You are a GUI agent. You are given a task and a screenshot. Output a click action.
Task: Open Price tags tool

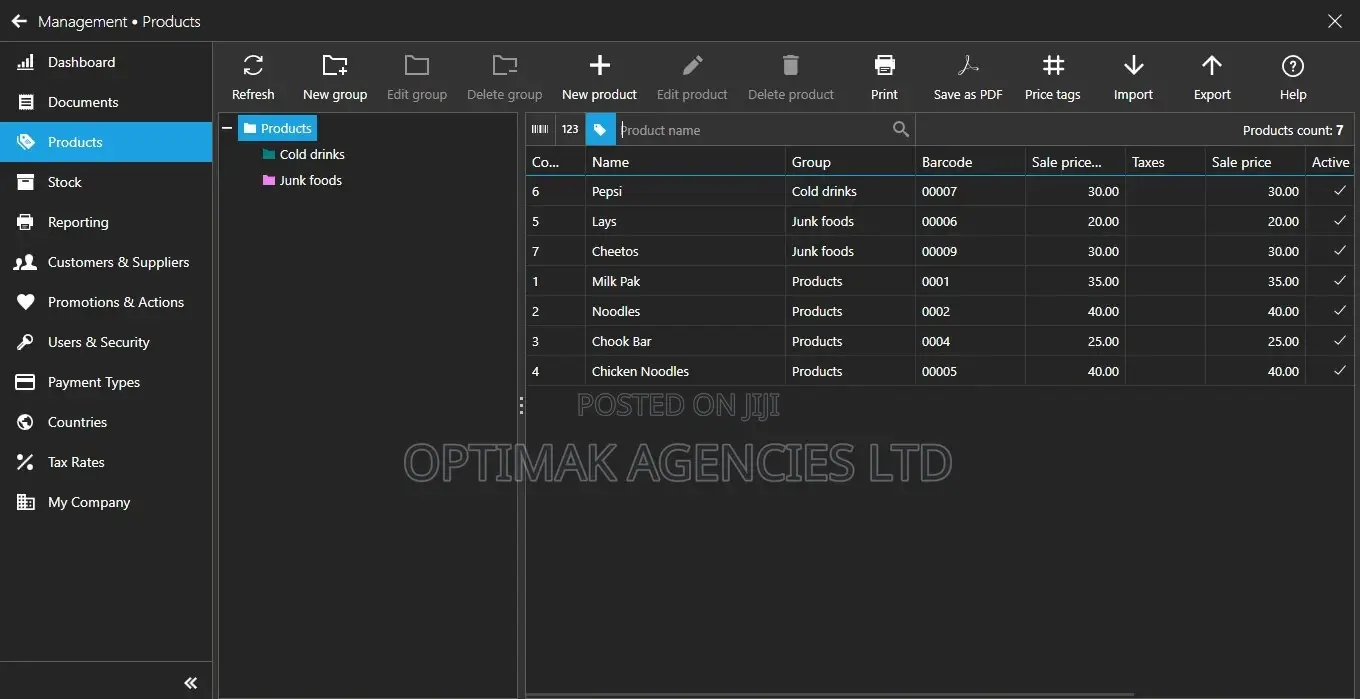coord(1053,78)
